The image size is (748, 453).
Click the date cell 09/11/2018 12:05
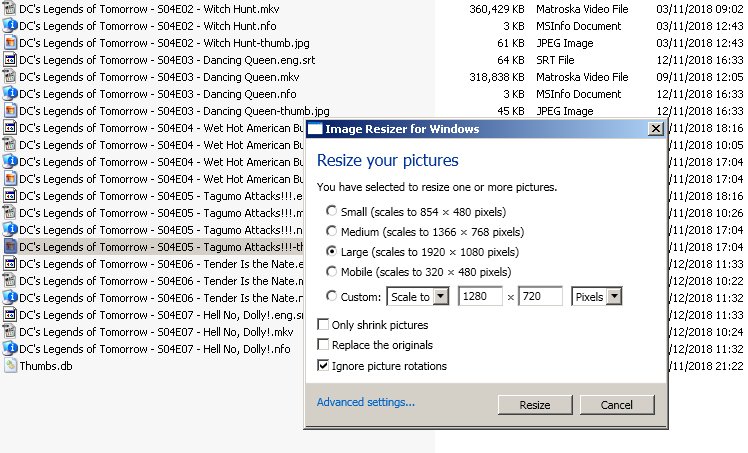pos(700,77)
